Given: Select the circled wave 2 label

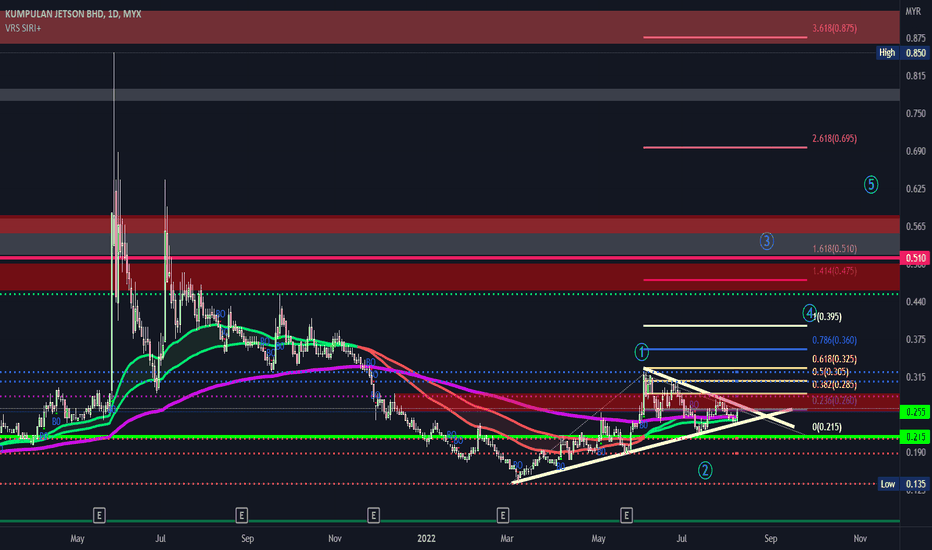Looking at the screenshot, I should 704,470.
